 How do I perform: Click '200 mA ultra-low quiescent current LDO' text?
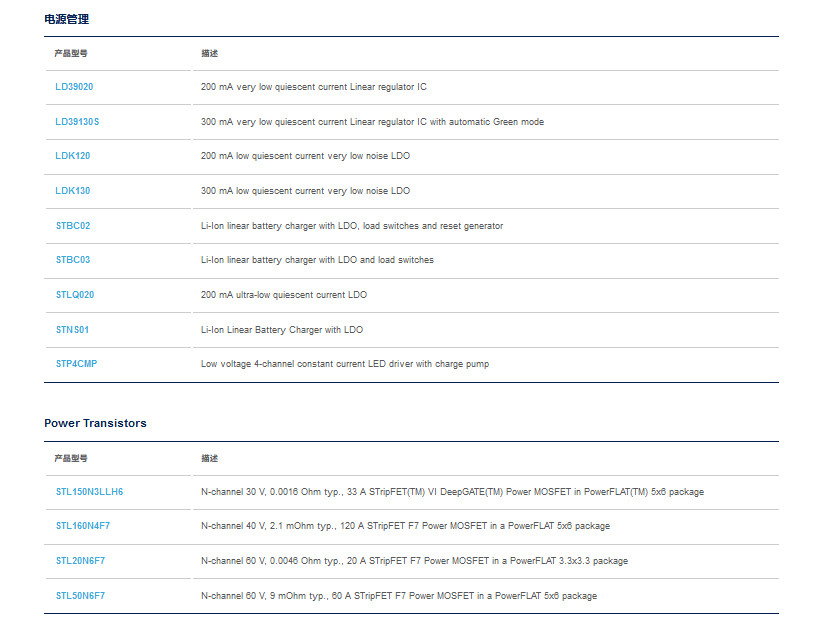284,295
